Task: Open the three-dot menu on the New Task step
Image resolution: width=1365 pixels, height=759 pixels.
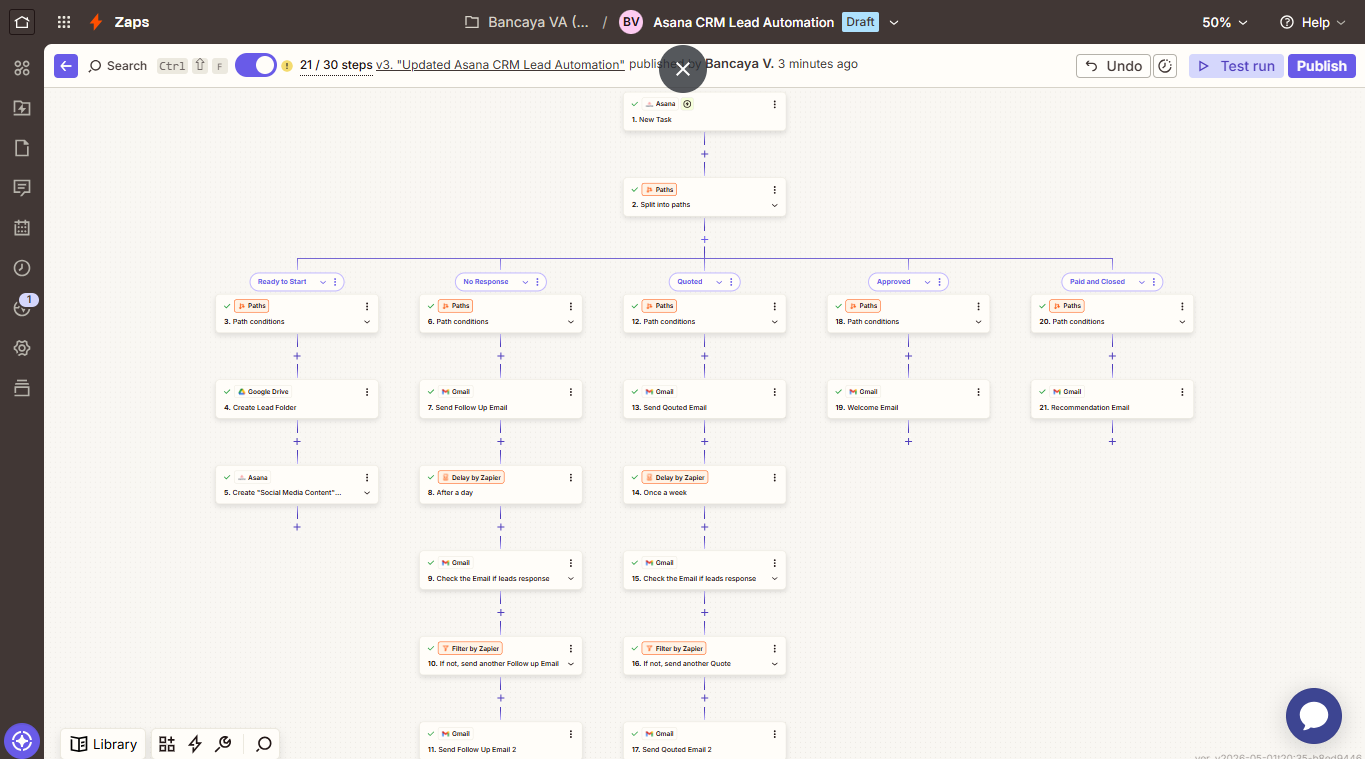Action: (774, 104)
